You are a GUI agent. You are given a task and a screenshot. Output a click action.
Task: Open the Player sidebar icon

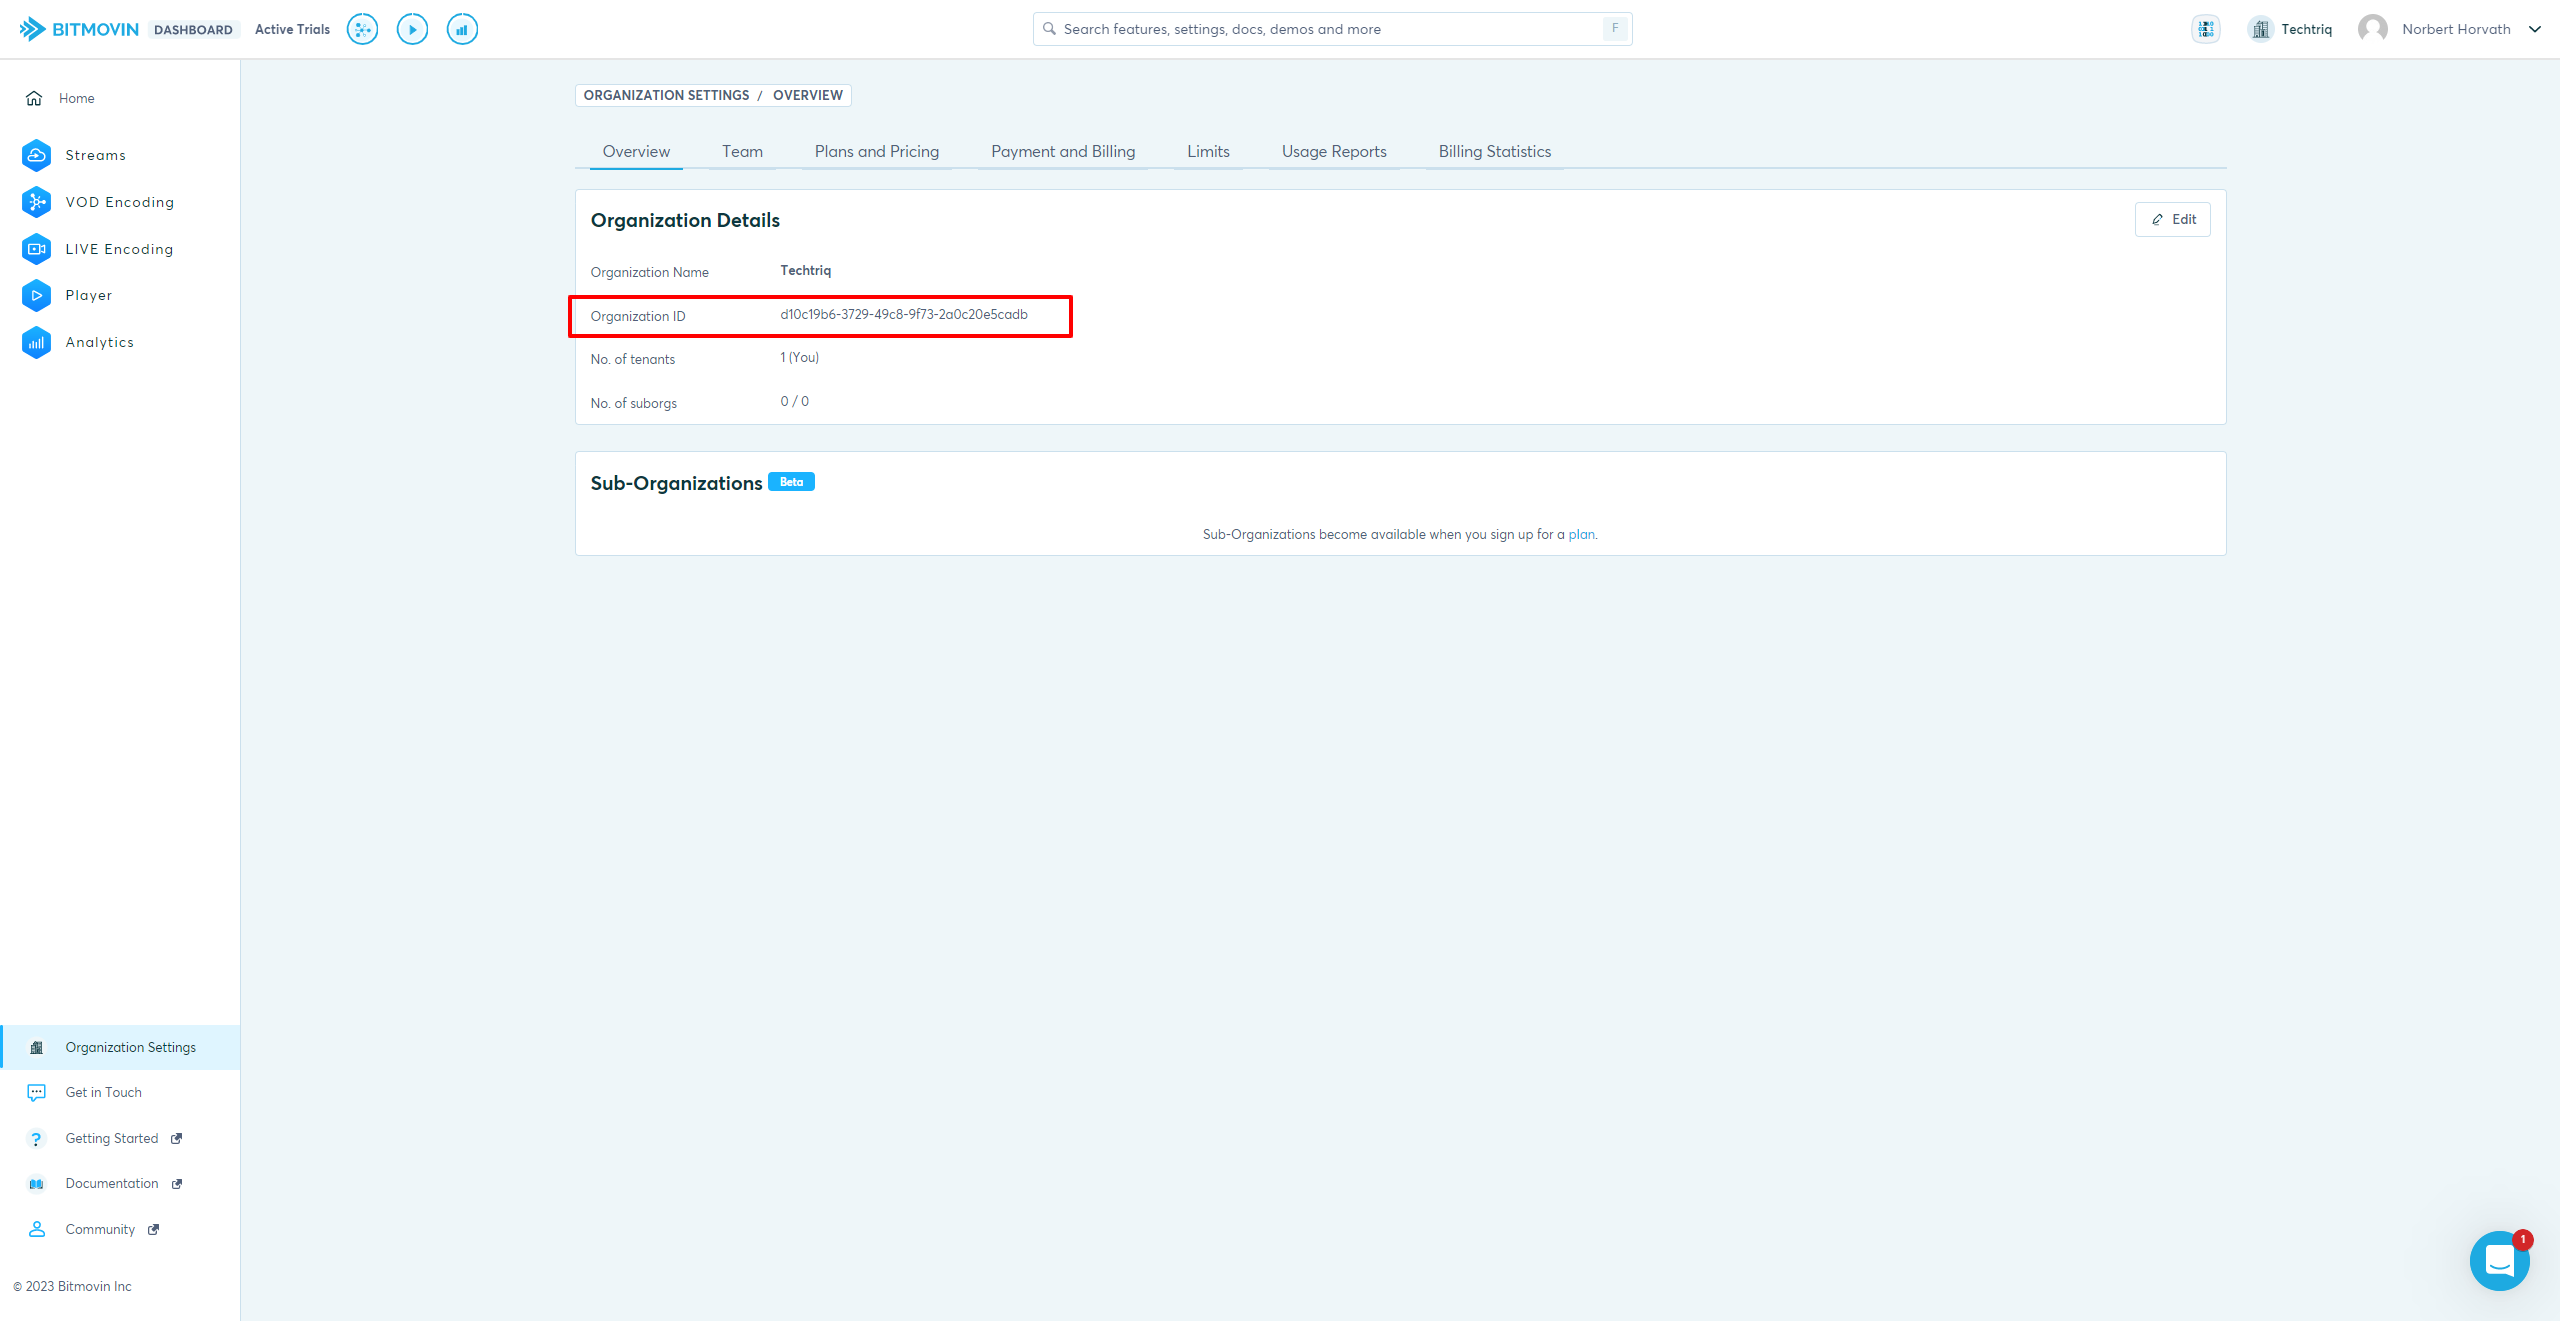pyautogui.click(x=36, y=295)
